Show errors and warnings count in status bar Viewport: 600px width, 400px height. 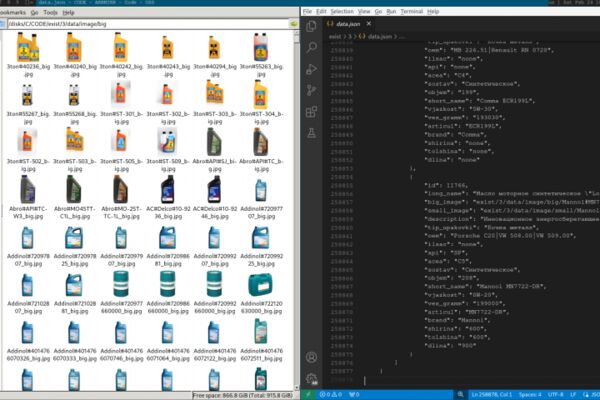pos(331,395)
